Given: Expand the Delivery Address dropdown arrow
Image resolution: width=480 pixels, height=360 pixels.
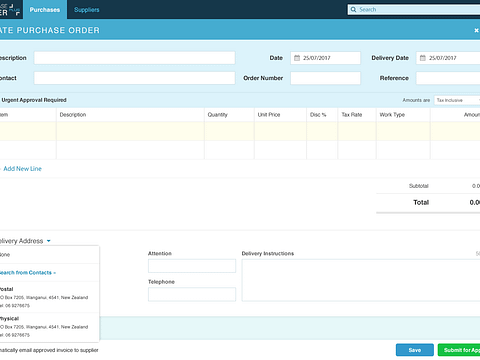Looking at the screenshot, I should tap(49, 241).
